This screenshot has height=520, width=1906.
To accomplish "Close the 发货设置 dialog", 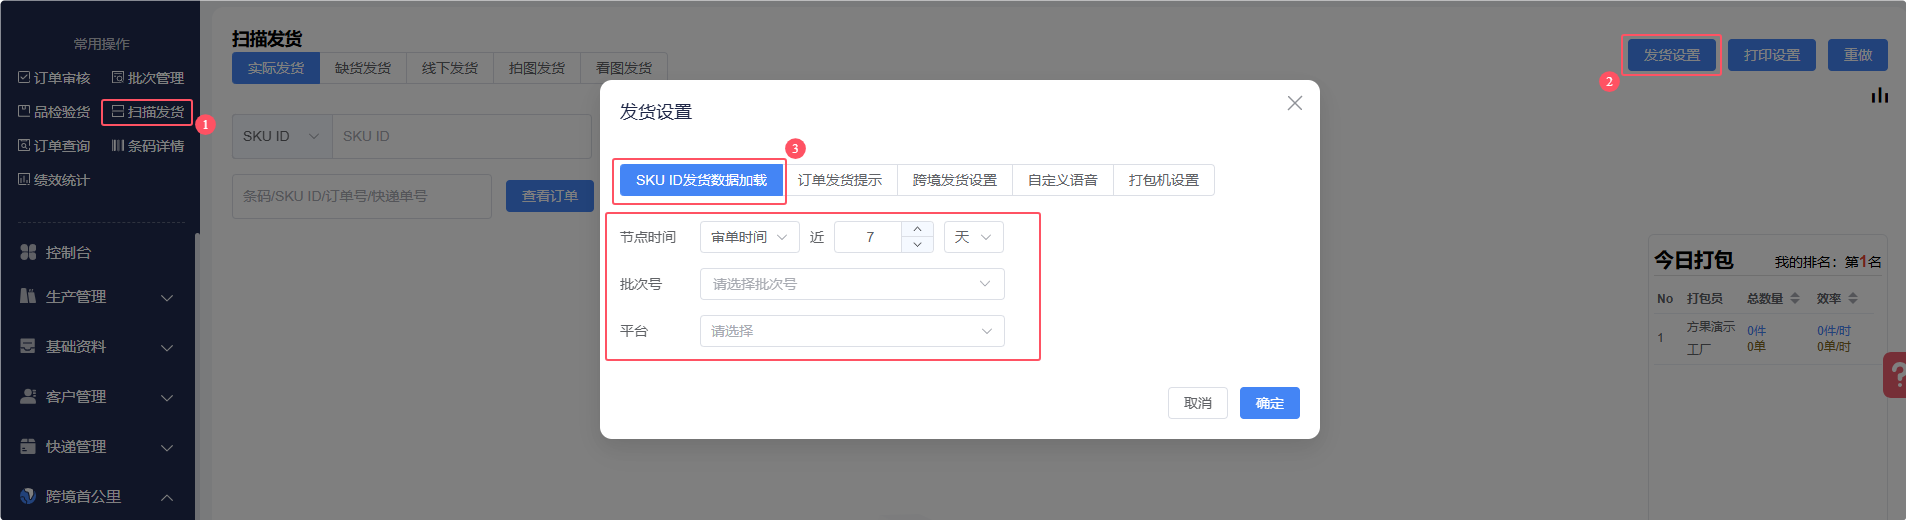I will pyautogui.click(x=1295, y=103).
